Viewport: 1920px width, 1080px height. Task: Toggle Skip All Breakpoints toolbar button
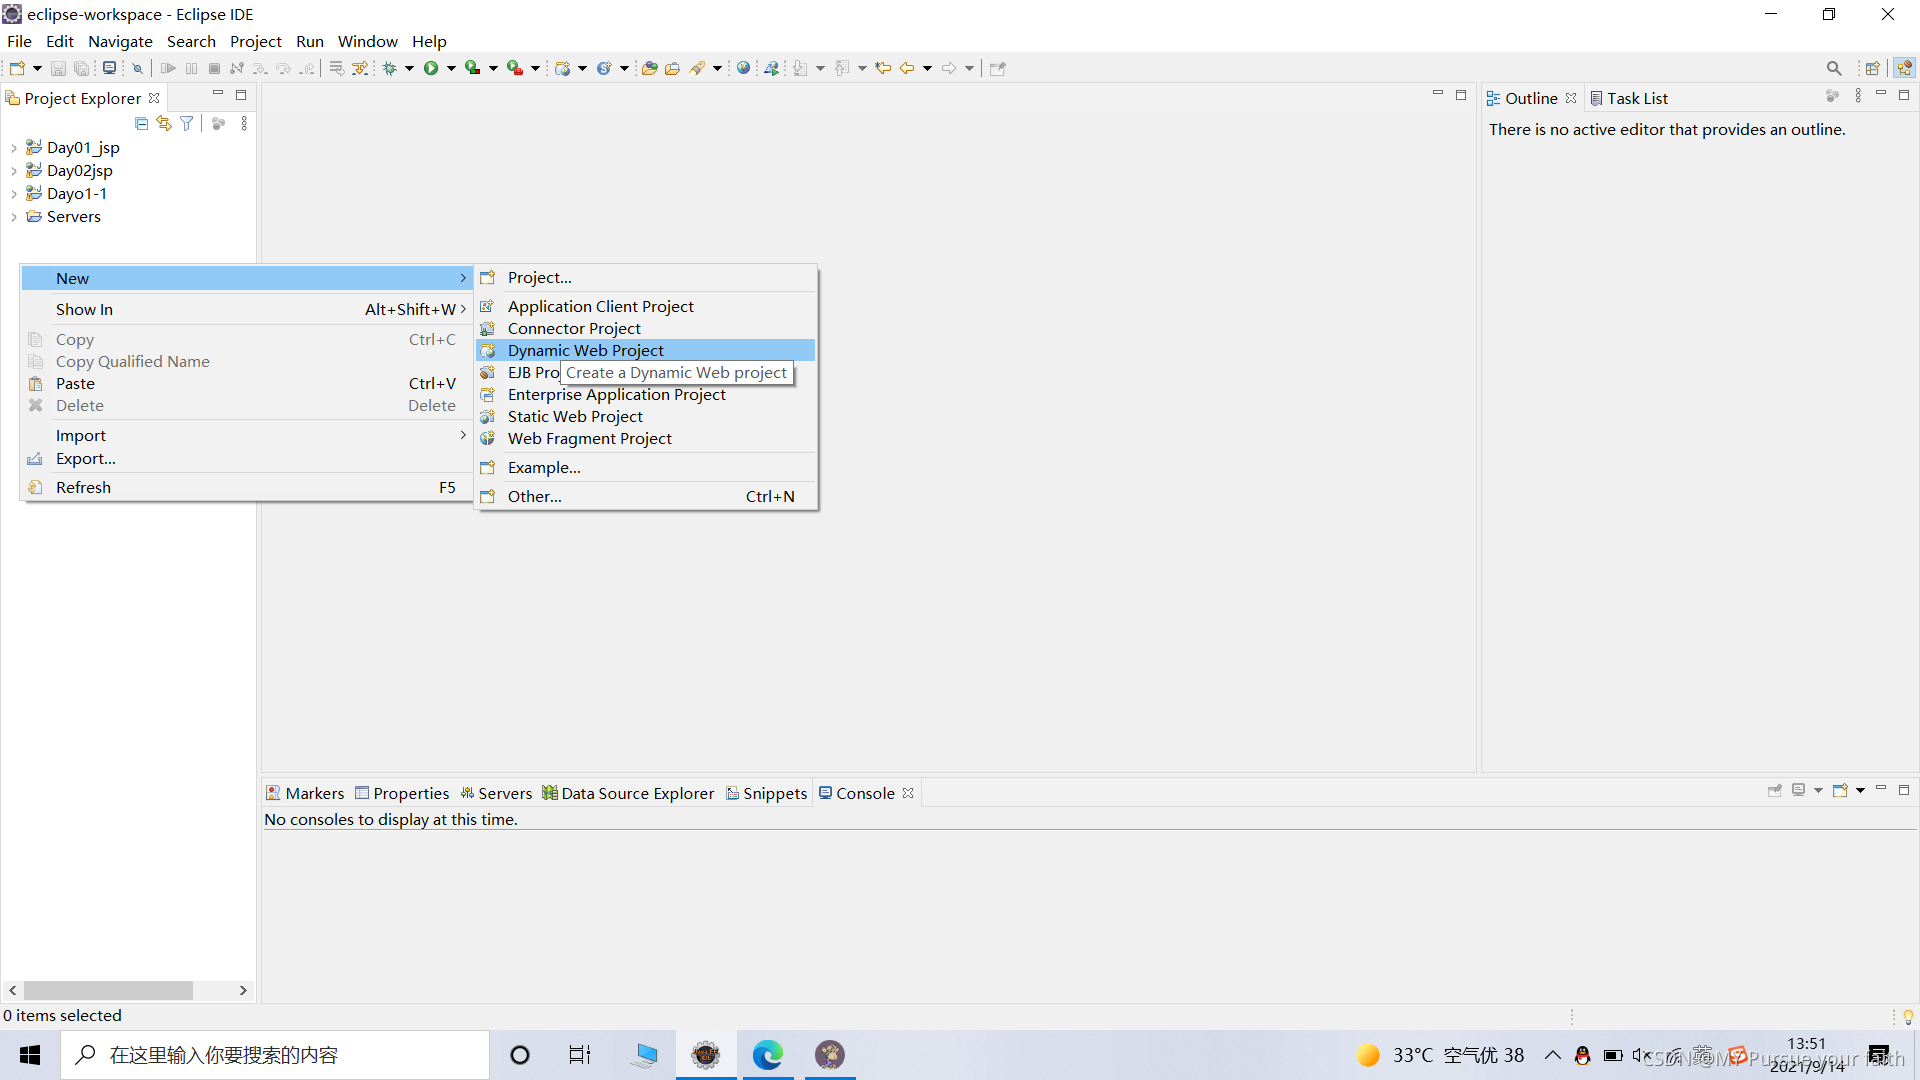138,68
